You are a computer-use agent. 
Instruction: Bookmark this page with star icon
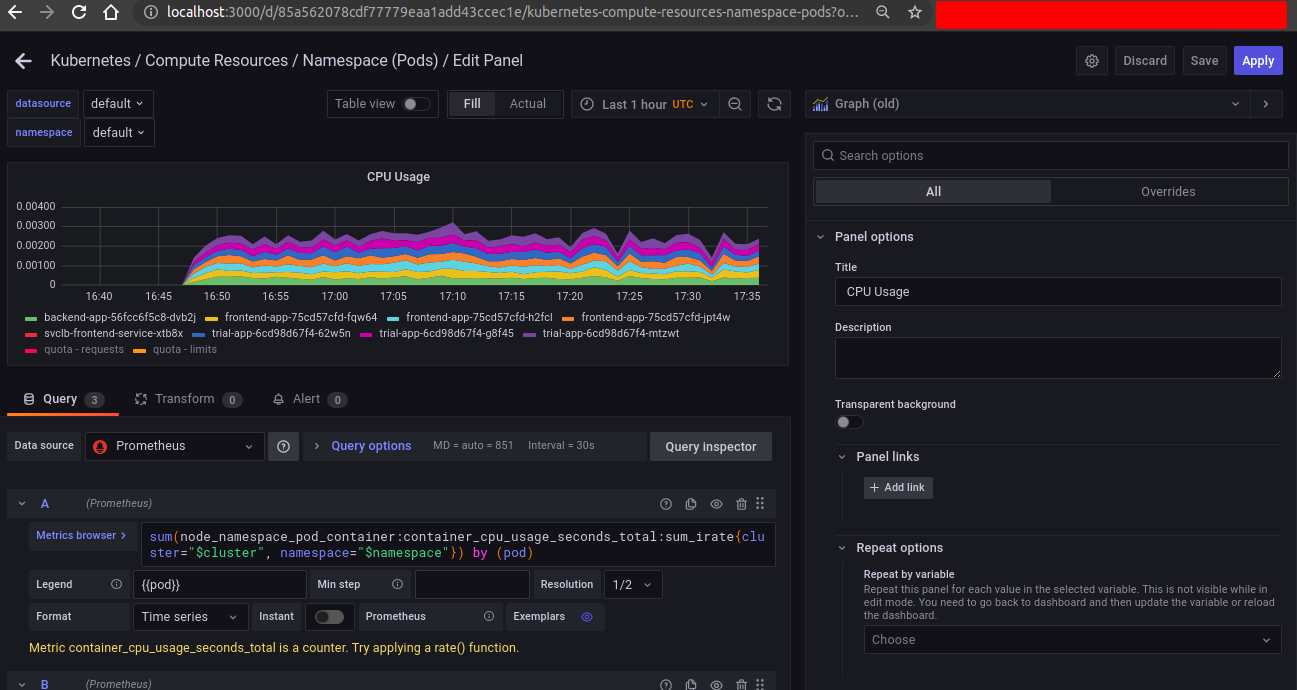[914, 12]
